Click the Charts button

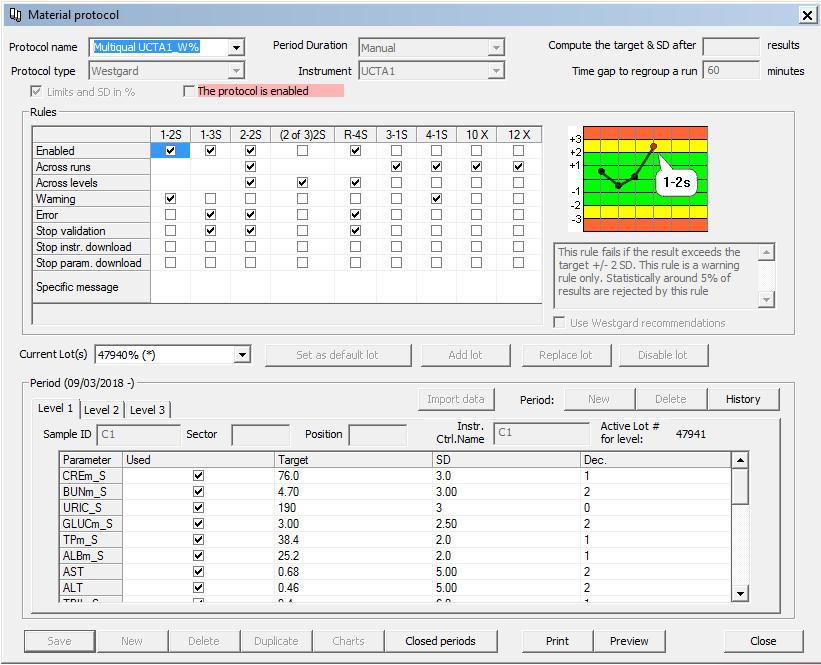pyautogui.click(x=348, y=641)
